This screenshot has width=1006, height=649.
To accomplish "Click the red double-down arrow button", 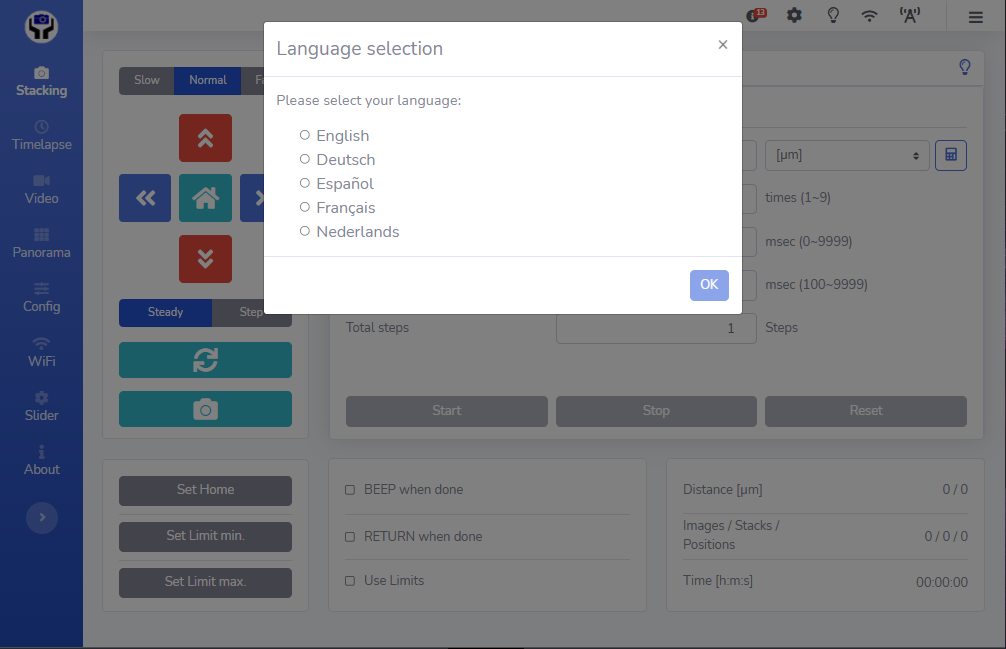I will (x=205, y=259).
